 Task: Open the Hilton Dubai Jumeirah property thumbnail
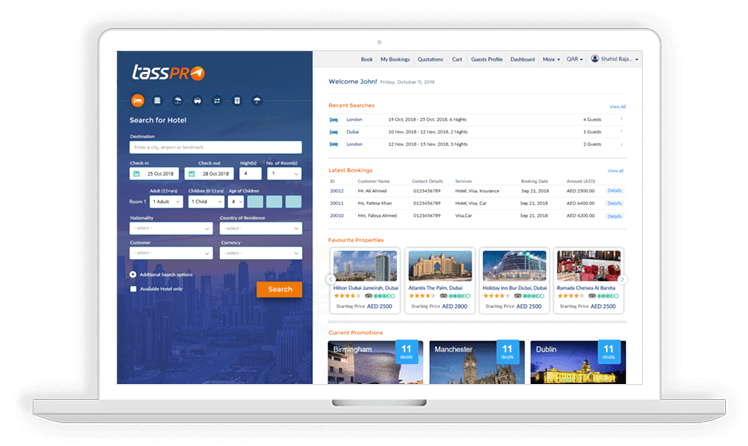365,266
